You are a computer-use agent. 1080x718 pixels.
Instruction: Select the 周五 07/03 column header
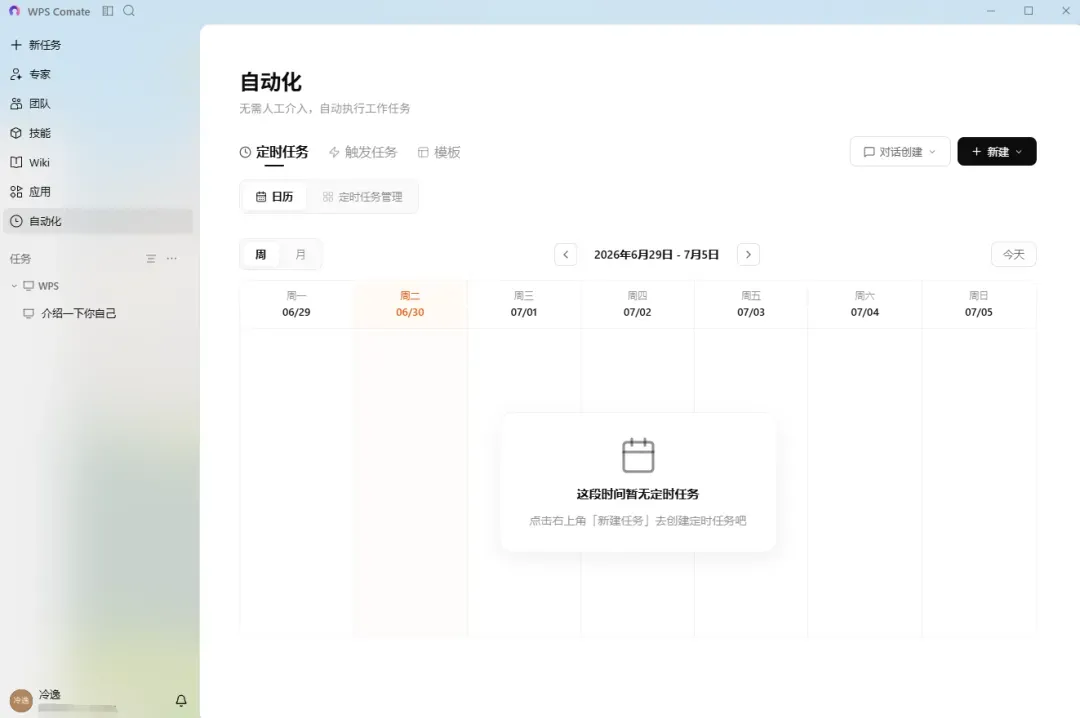point(751,304)
